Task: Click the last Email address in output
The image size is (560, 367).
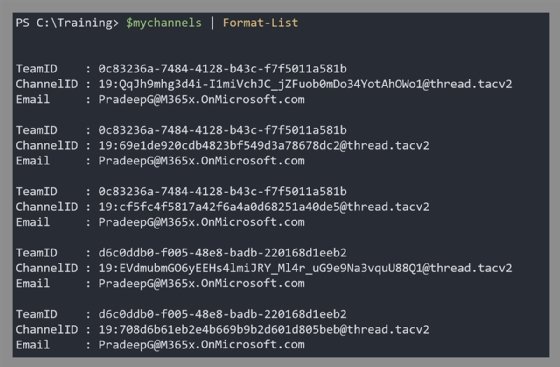Action: (x=201, y=345)
